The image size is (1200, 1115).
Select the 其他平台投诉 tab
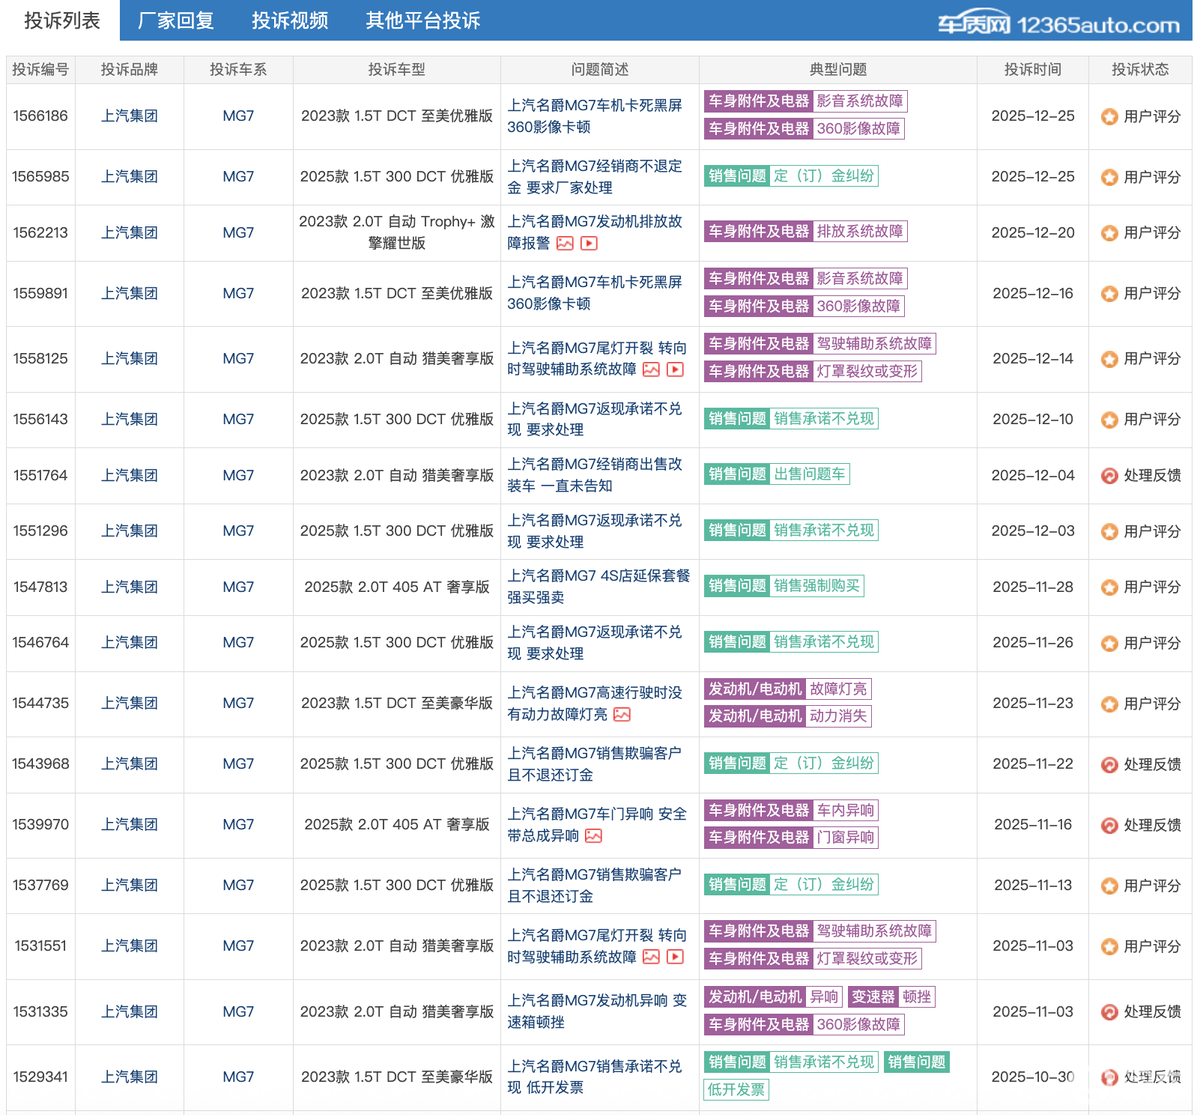pos(422,20)
